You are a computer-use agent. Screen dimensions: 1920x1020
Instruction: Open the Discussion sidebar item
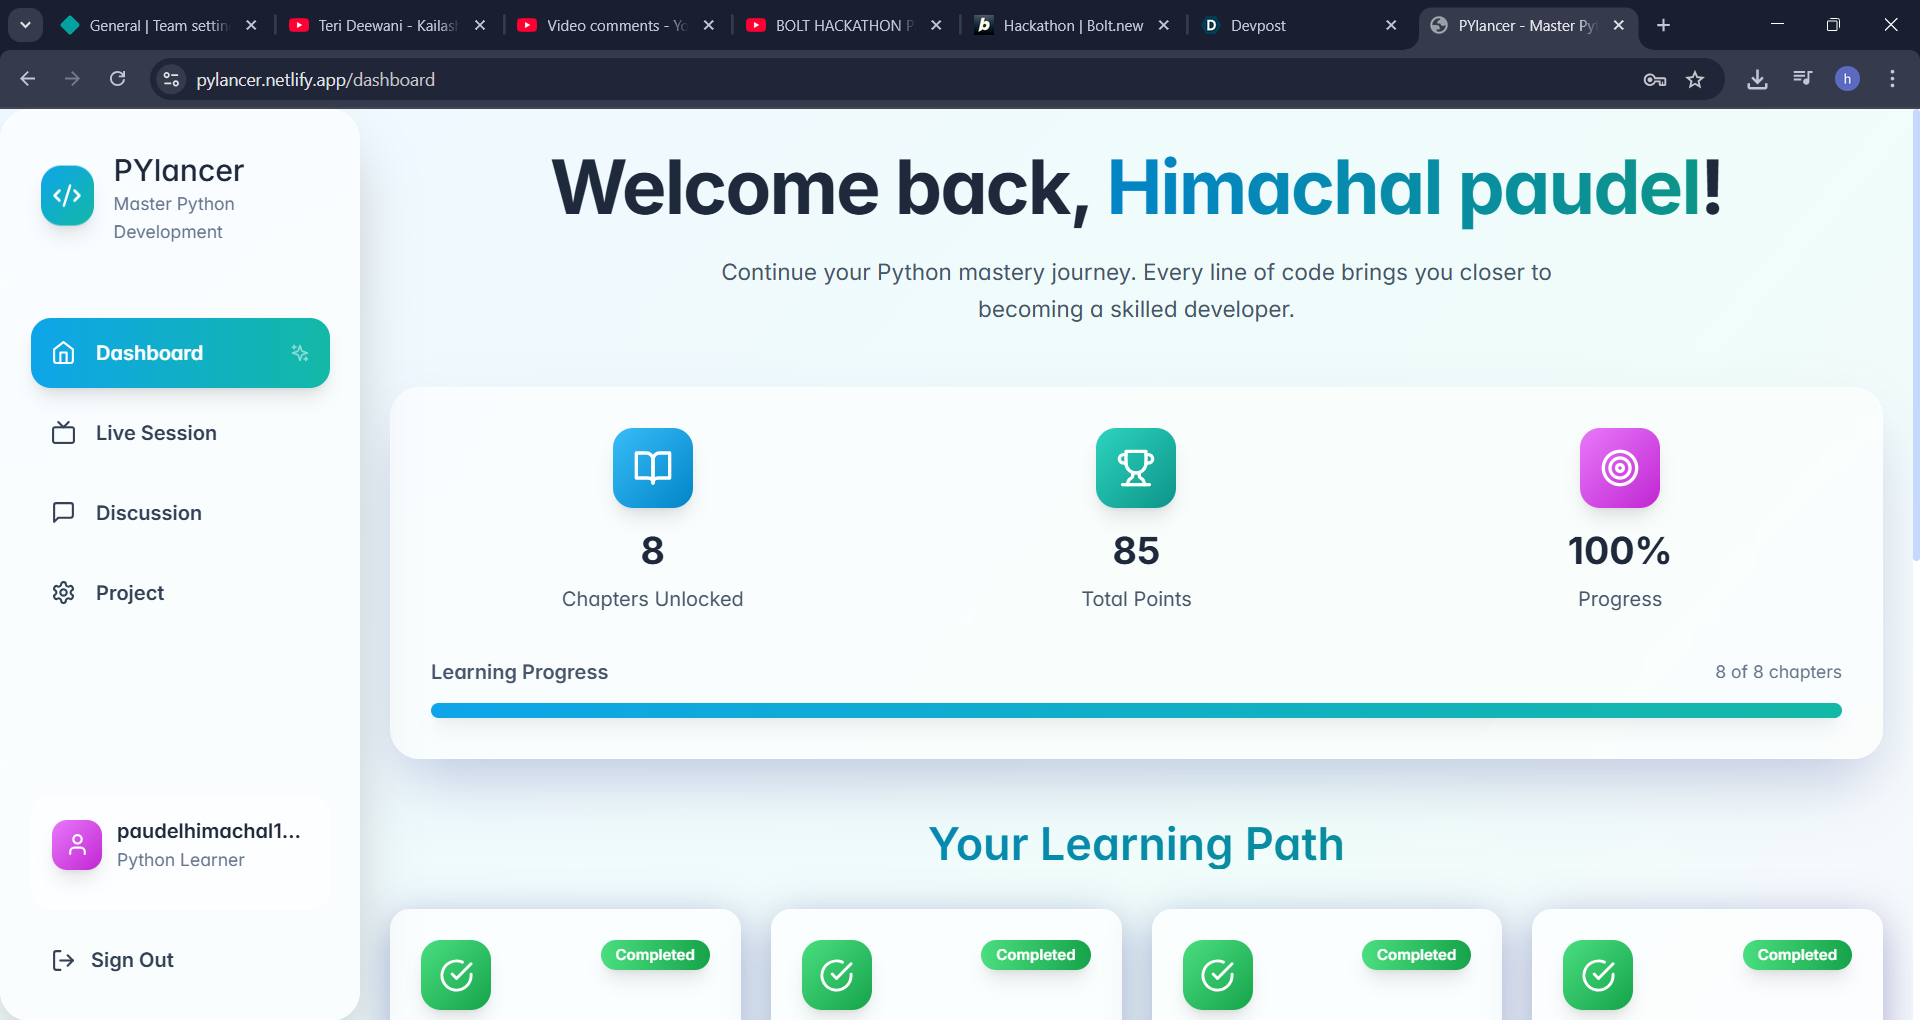click(x=180, y=513)
